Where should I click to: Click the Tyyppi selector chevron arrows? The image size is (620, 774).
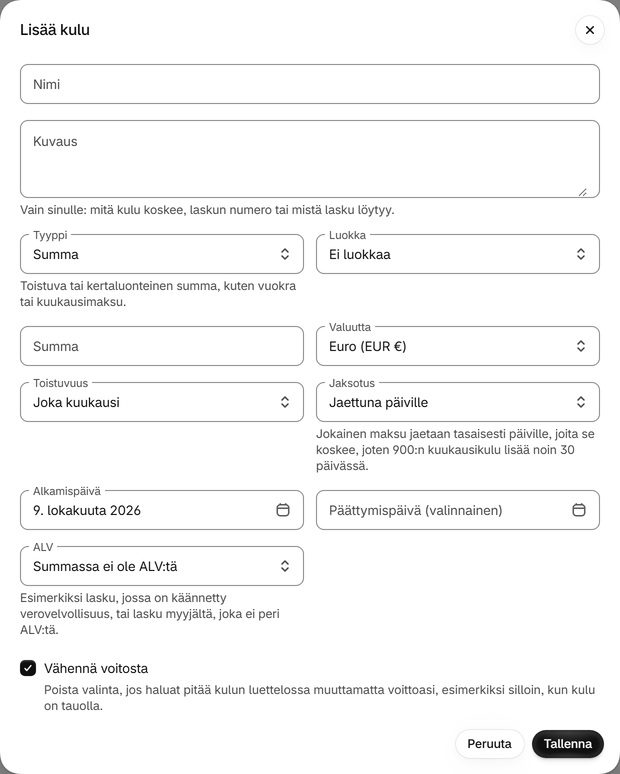click(x=285, y=254)
